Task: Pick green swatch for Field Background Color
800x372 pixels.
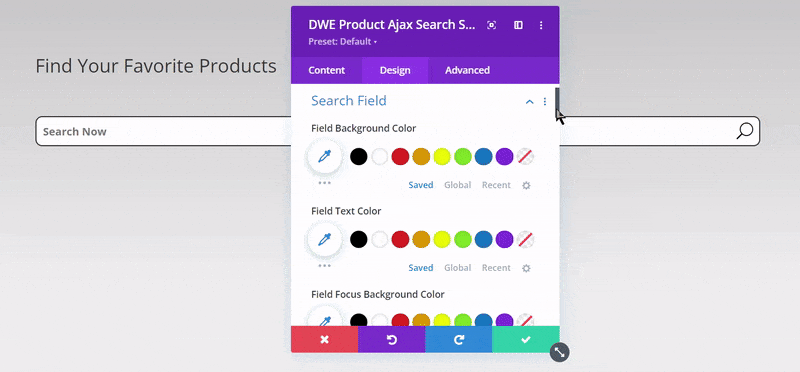Action: point(463,156)
